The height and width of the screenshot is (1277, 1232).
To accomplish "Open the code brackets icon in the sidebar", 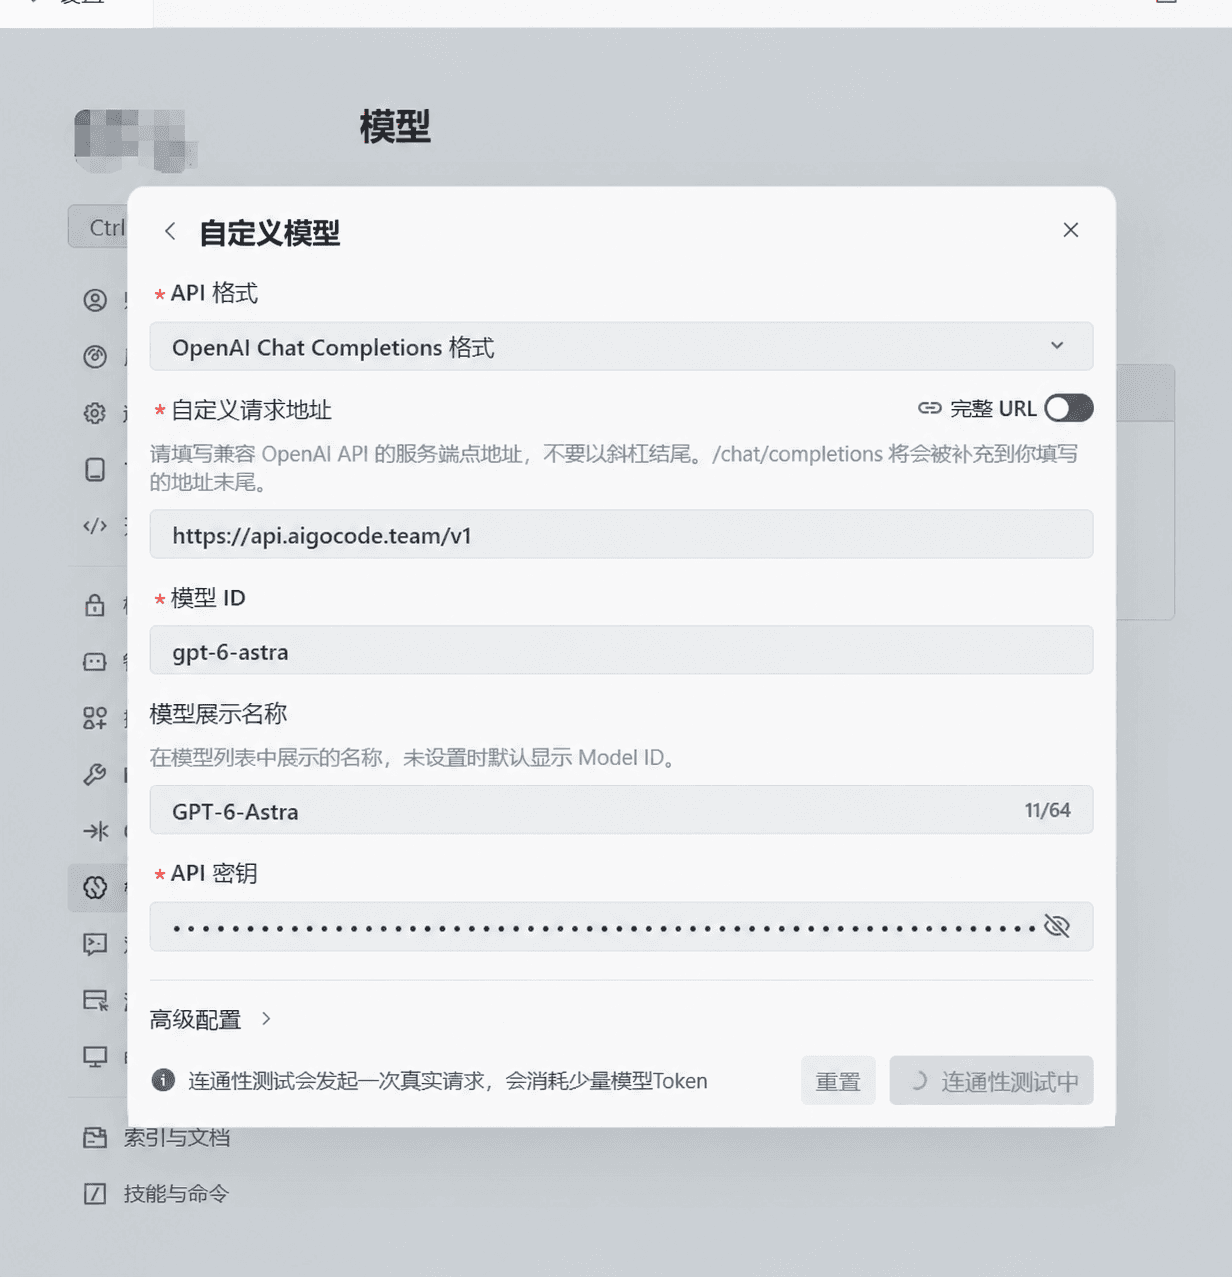I will (x=95, y=526).
